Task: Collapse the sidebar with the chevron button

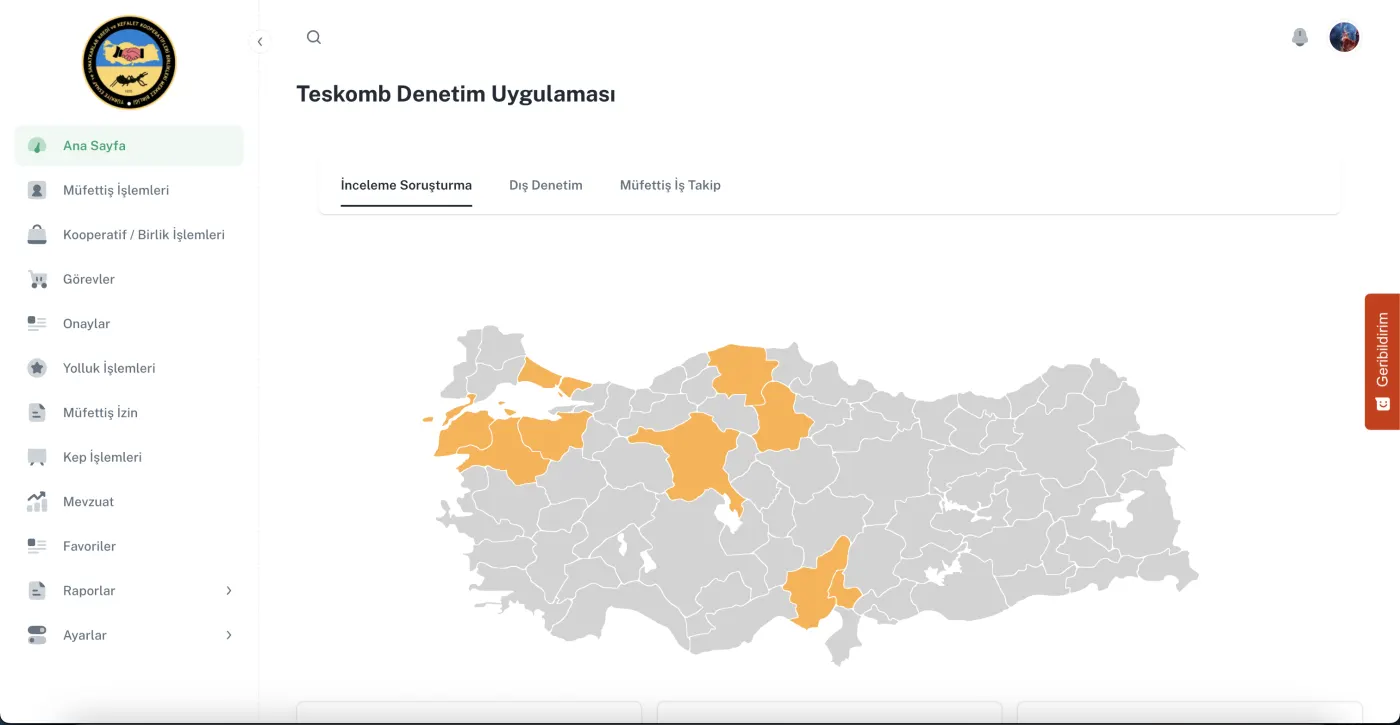Action: (x=260, y=42)
